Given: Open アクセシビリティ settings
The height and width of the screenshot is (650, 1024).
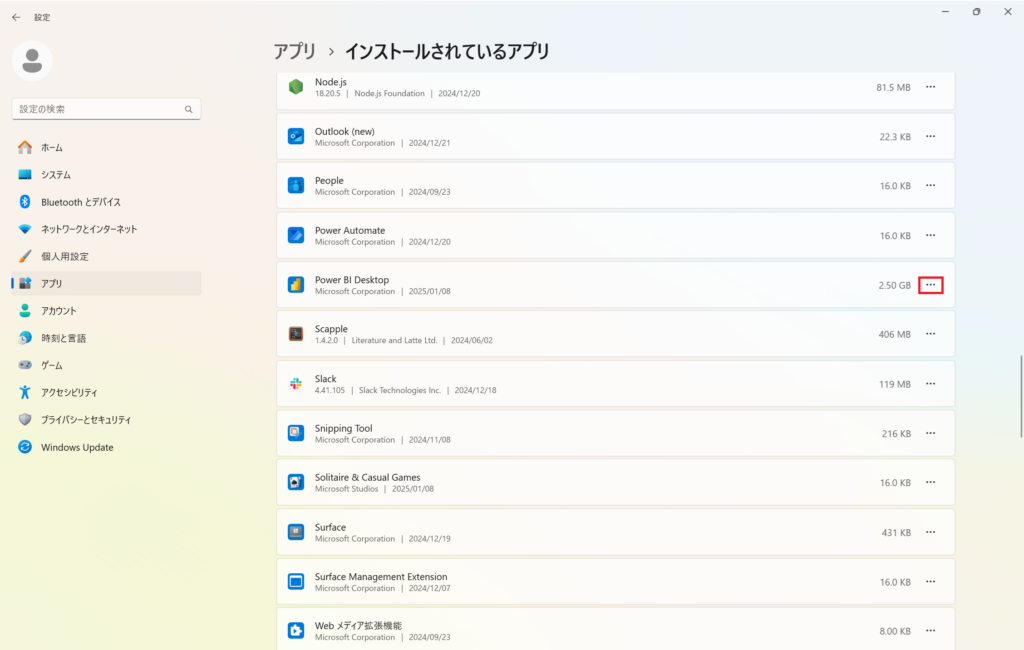Looking at the screenshot, I should coord(106,393).
